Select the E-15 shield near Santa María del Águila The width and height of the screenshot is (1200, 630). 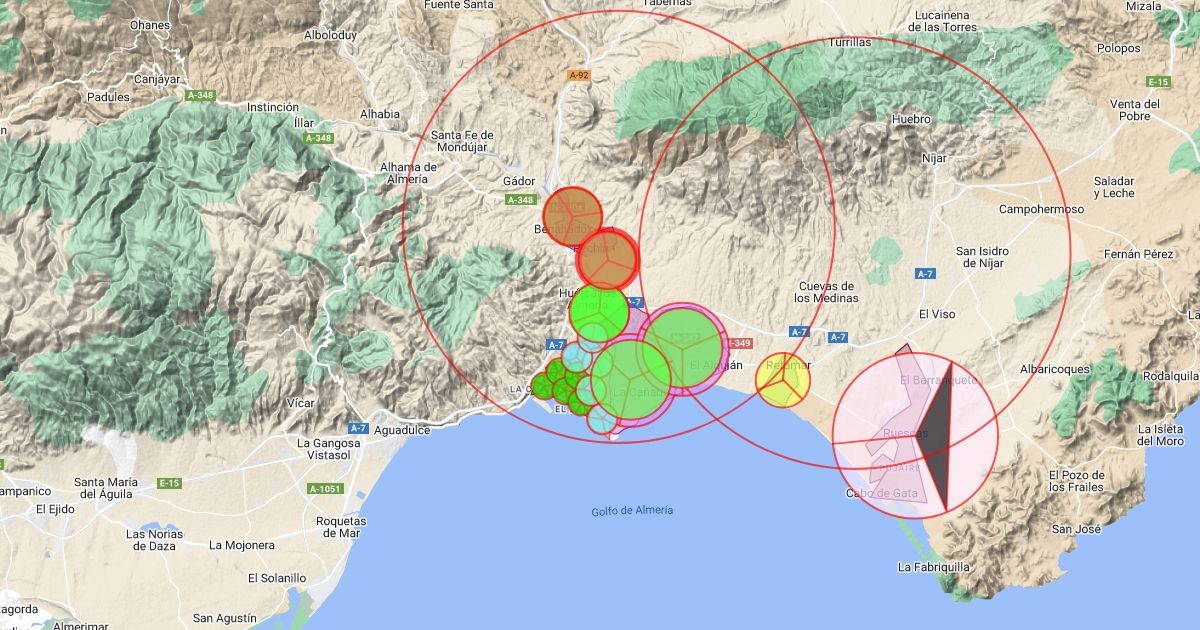click(168, 484)
